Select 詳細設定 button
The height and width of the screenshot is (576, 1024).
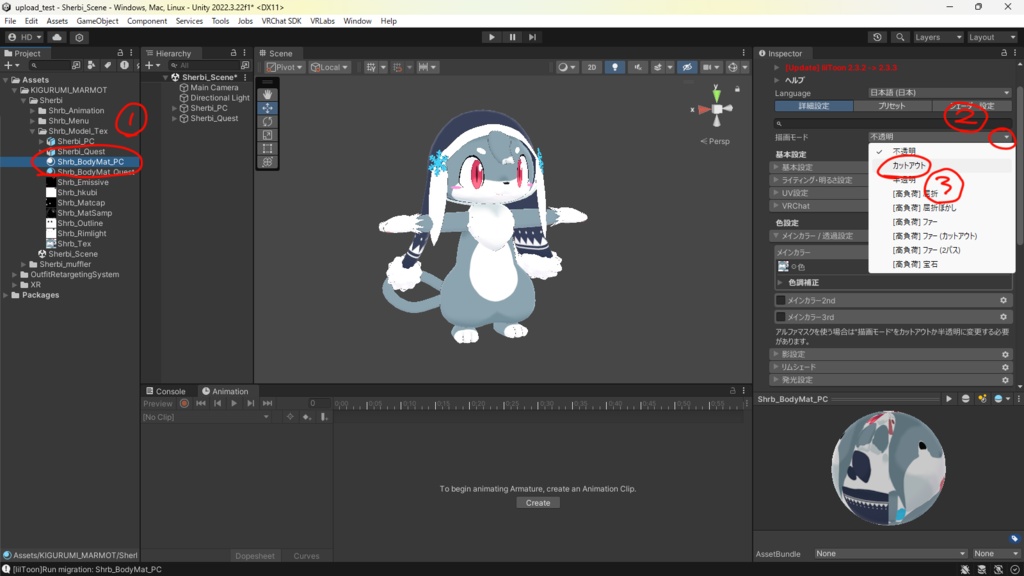point(814,106)
